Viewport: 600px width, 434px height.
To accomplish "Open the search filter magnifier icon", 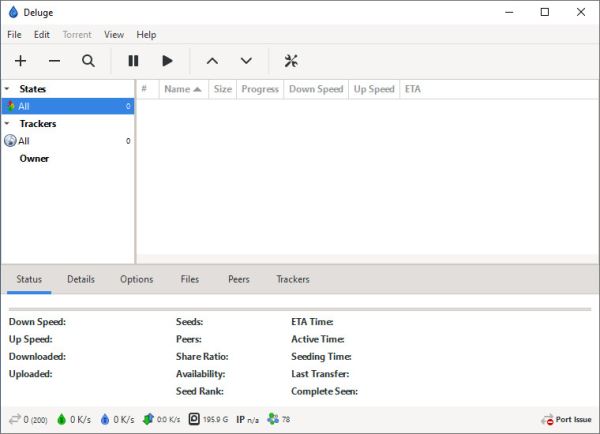I will pyautogui.click(x=88, y=61).
